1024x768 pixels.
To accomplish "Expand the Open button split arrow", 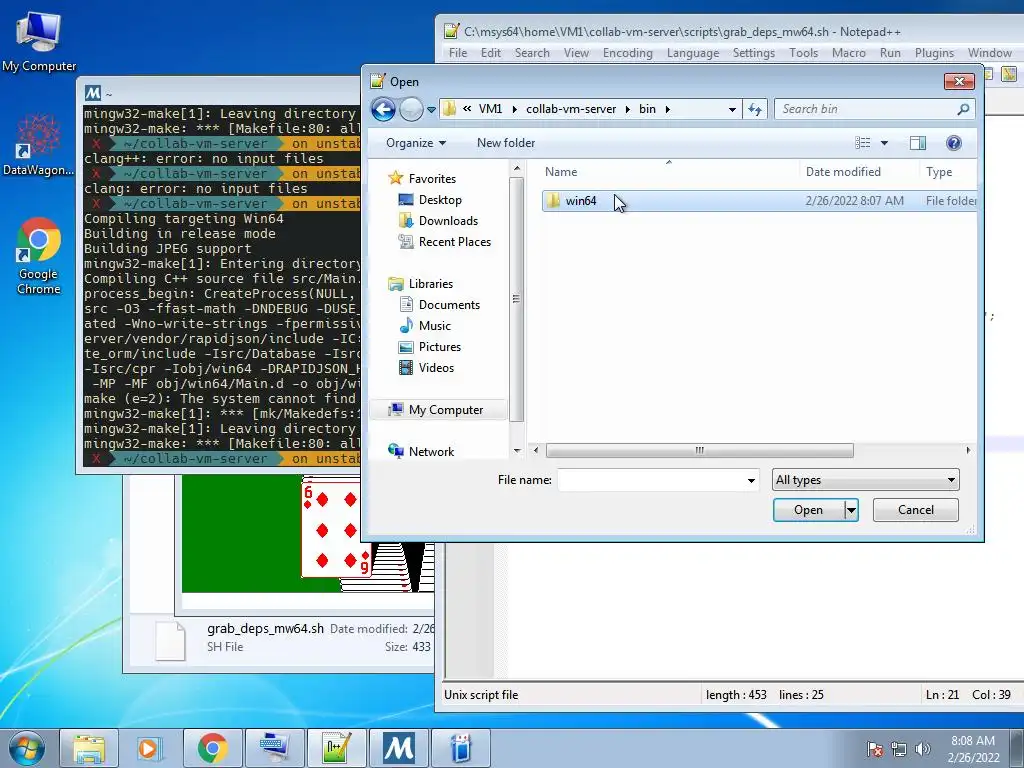I will (851, 510).
